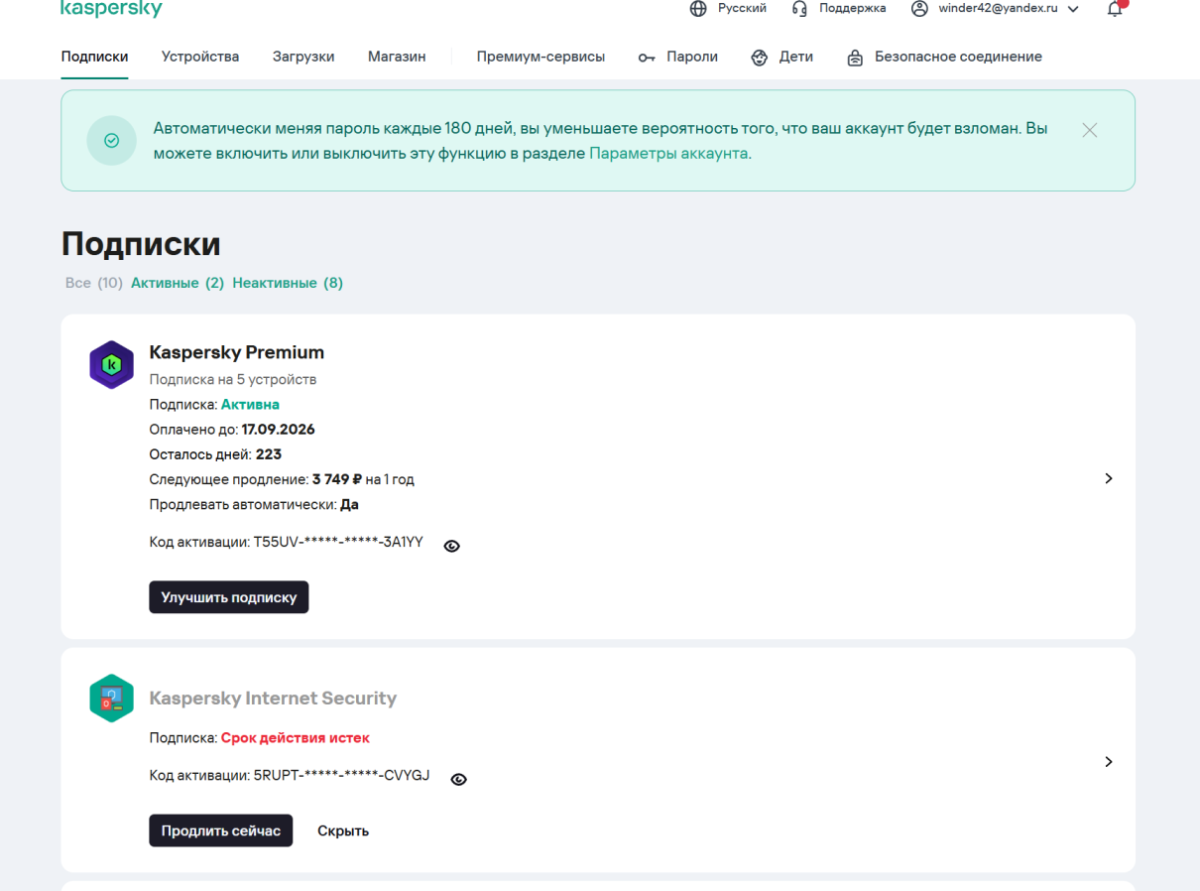Go to the Магазин tab
1200x891 pixels.
(396, 57)
